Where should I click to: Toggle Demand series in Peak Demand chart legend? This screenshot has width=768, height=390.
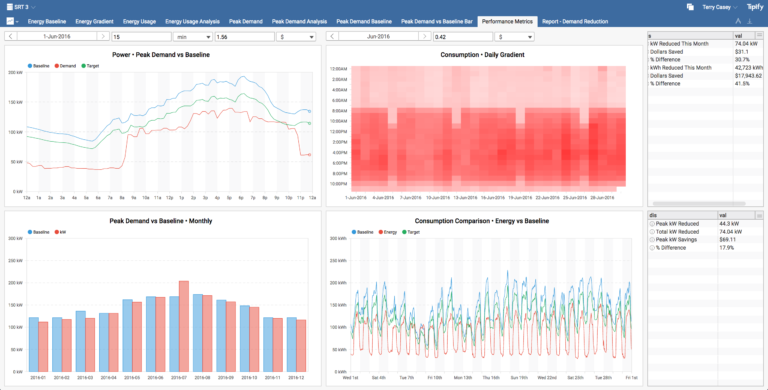[x=65, y=66]
